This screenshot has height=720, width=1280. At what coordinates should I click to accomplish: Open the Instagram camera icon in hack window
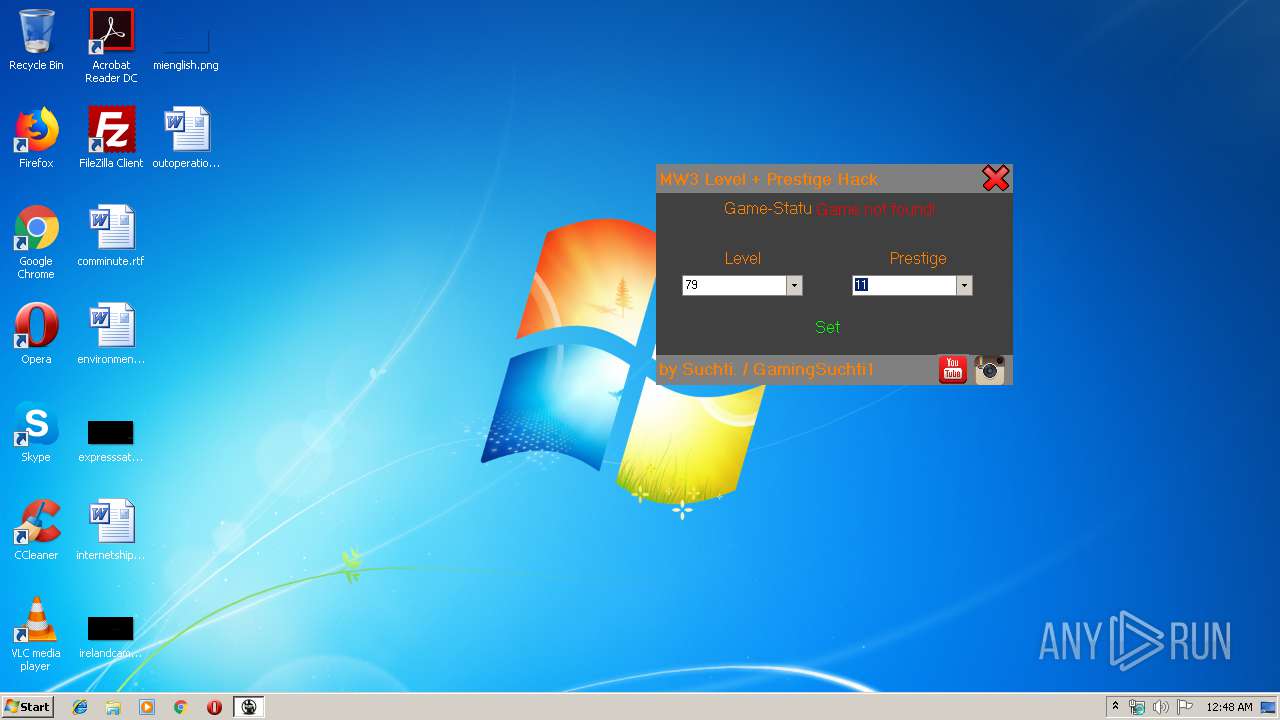click(x=990, y=369)
